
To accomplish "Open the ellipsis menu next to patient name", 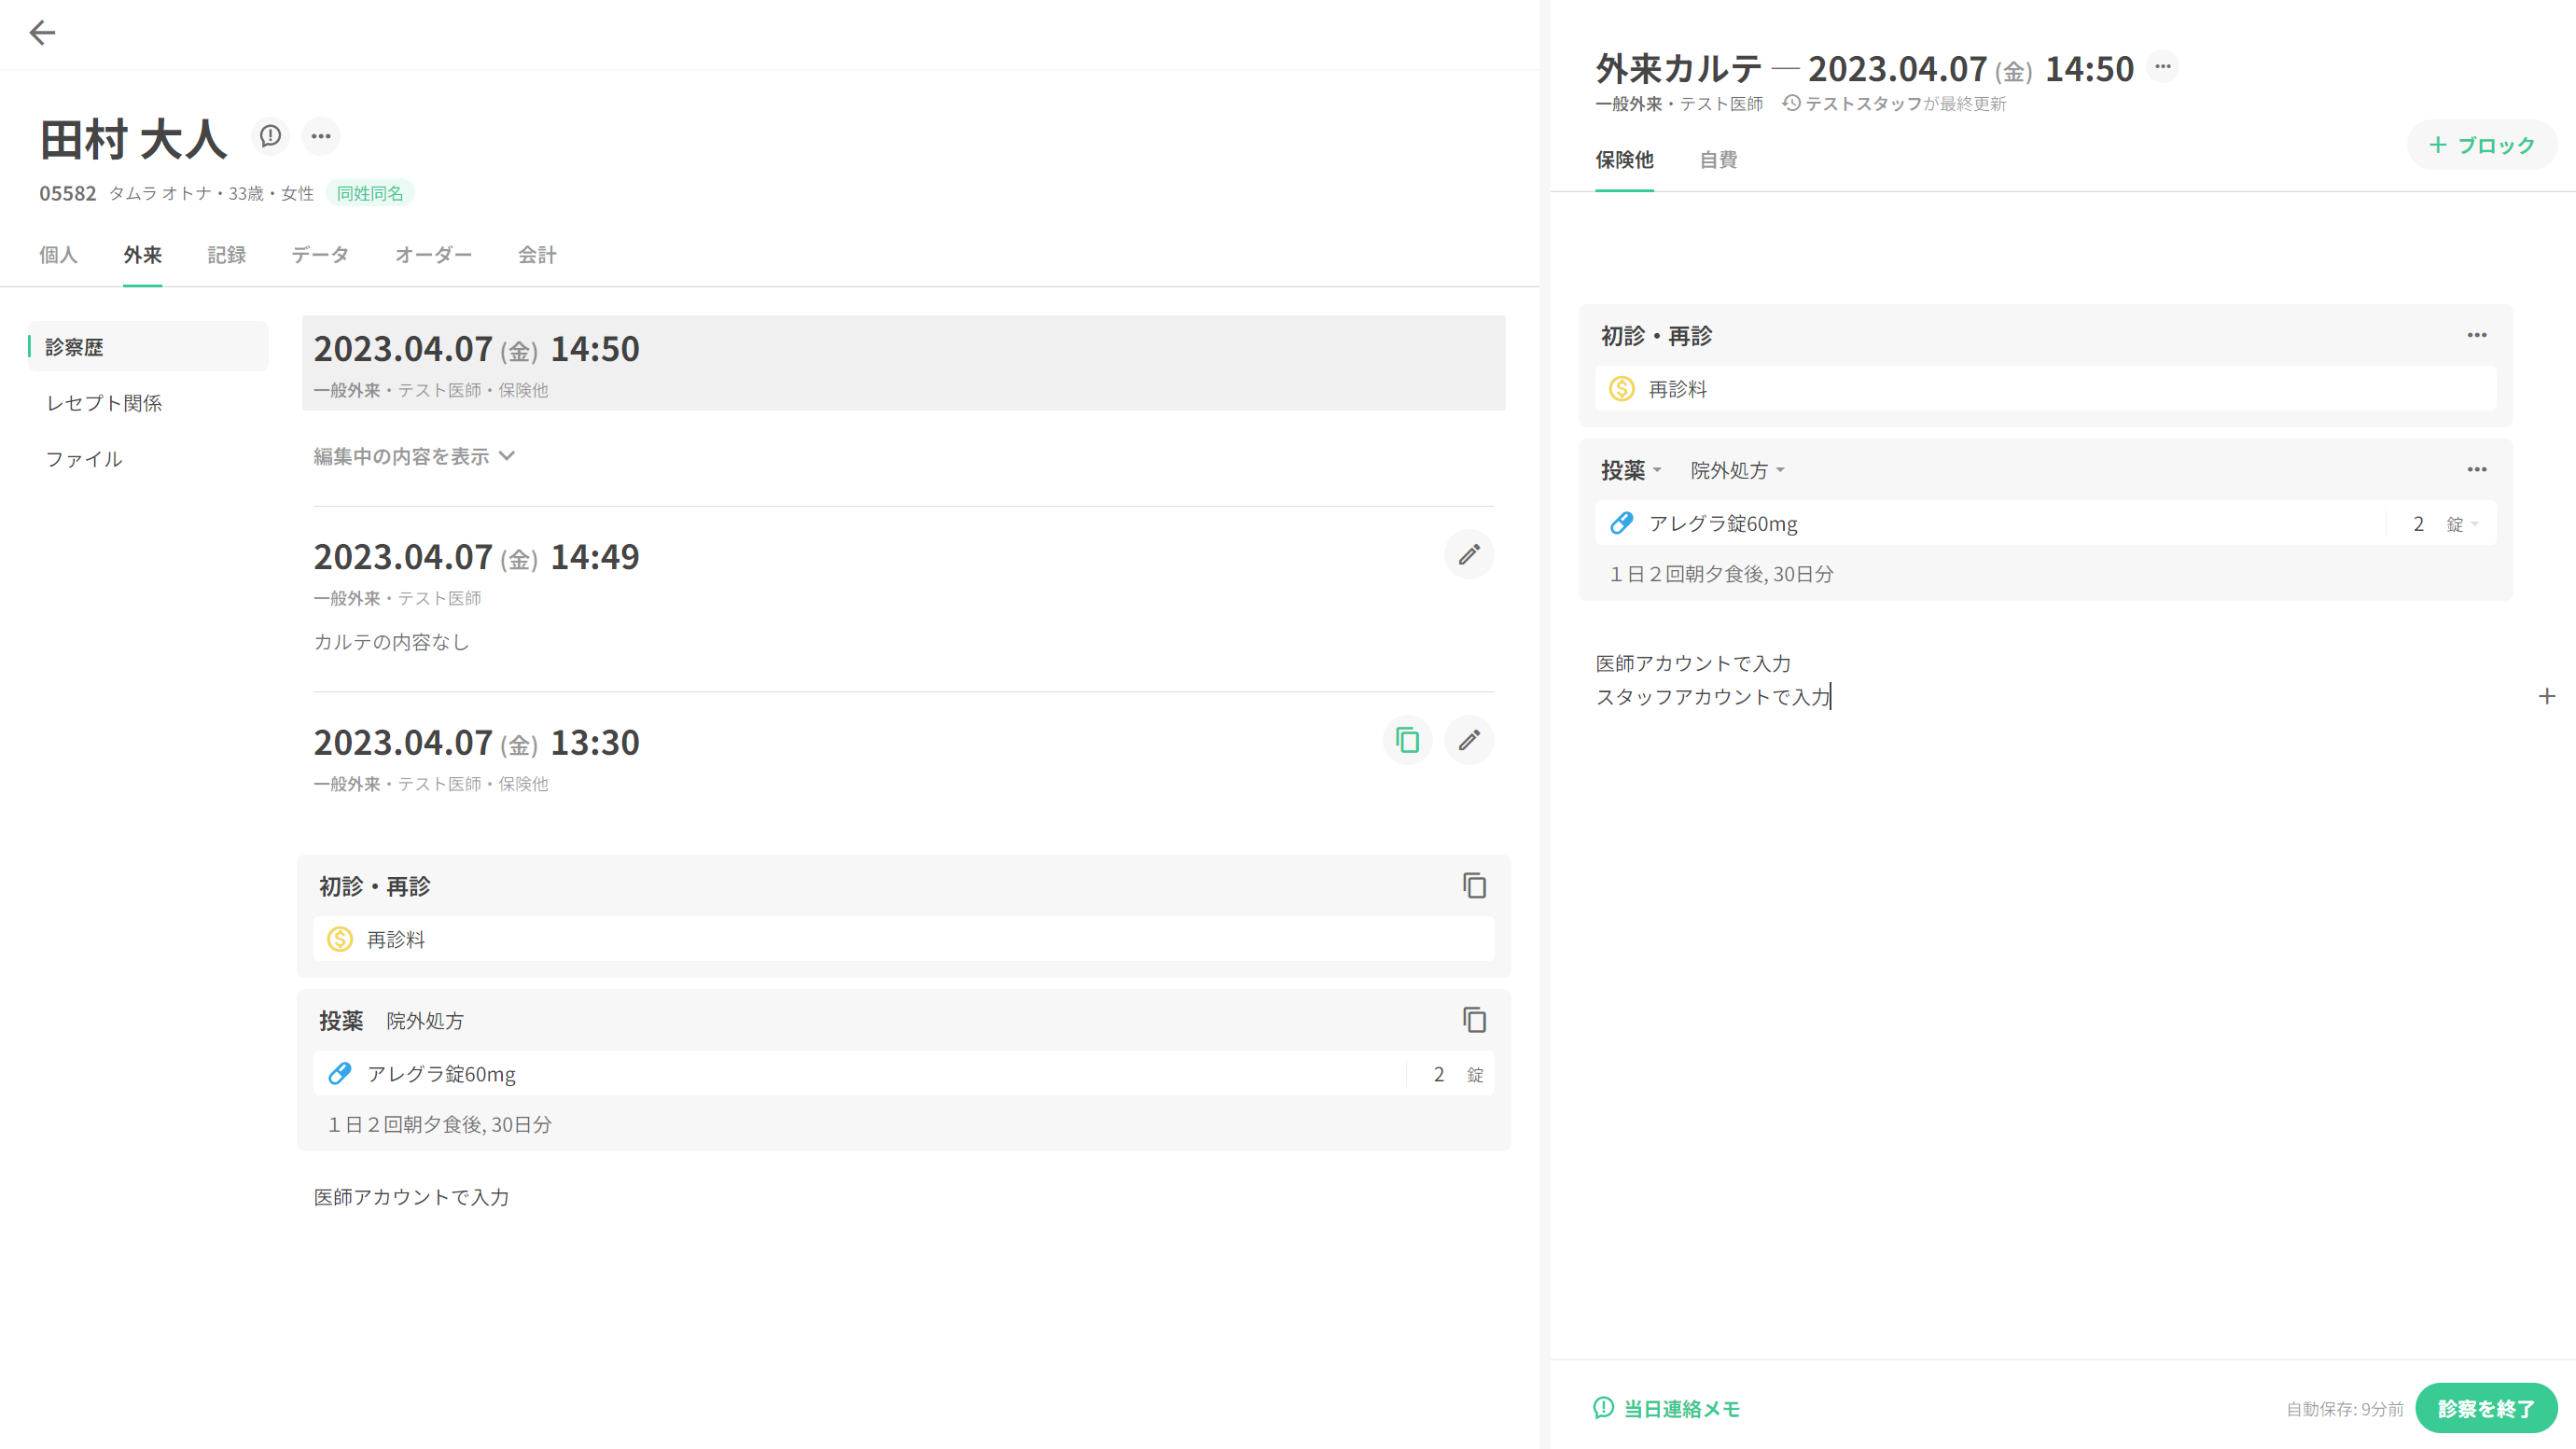I will pyautogui.click(x=321, y=136).
